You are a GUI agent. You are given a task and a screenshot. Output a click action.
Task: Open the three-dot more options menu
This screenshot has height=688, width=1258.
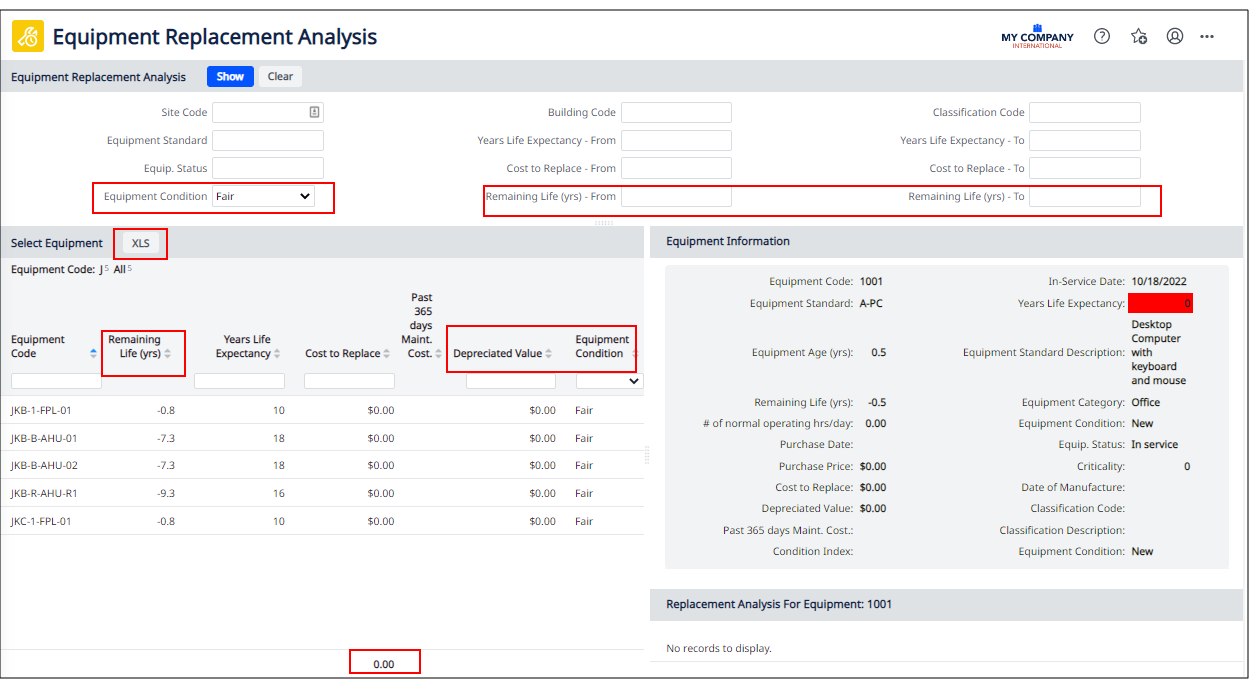(1207, 36)
